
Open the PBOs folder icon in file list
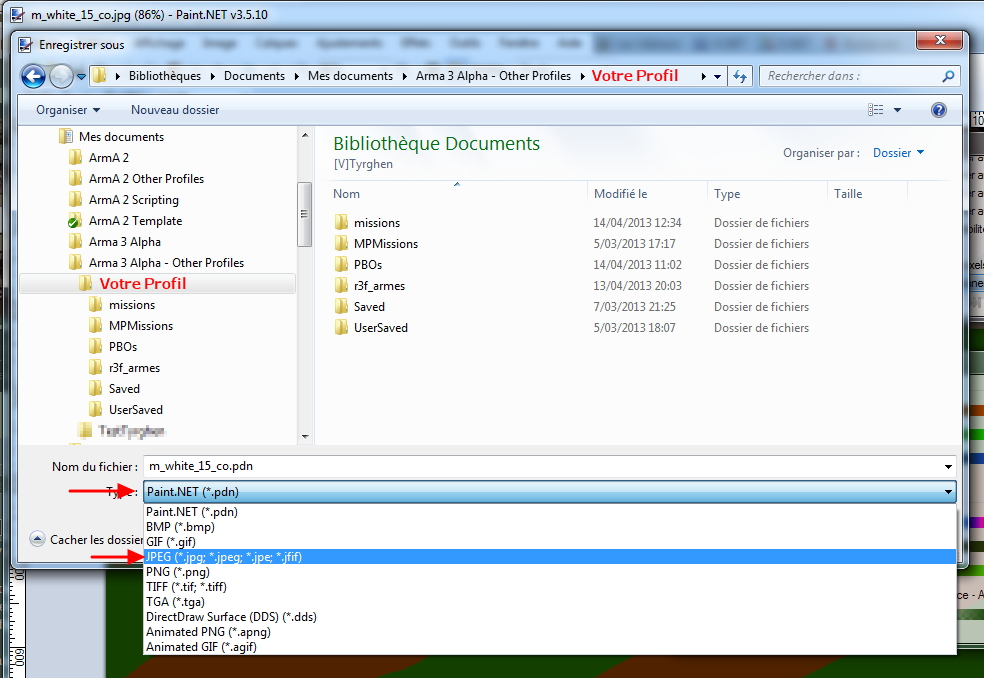[341, 265]
